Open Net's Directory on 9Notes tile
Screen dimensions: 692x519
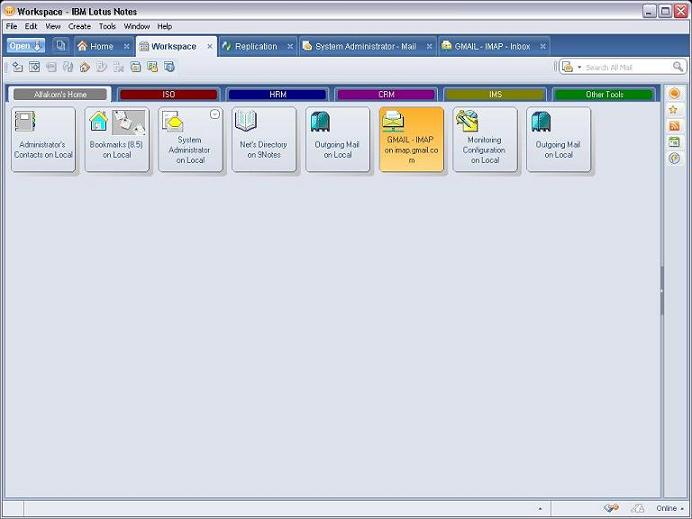click(264, 139)
